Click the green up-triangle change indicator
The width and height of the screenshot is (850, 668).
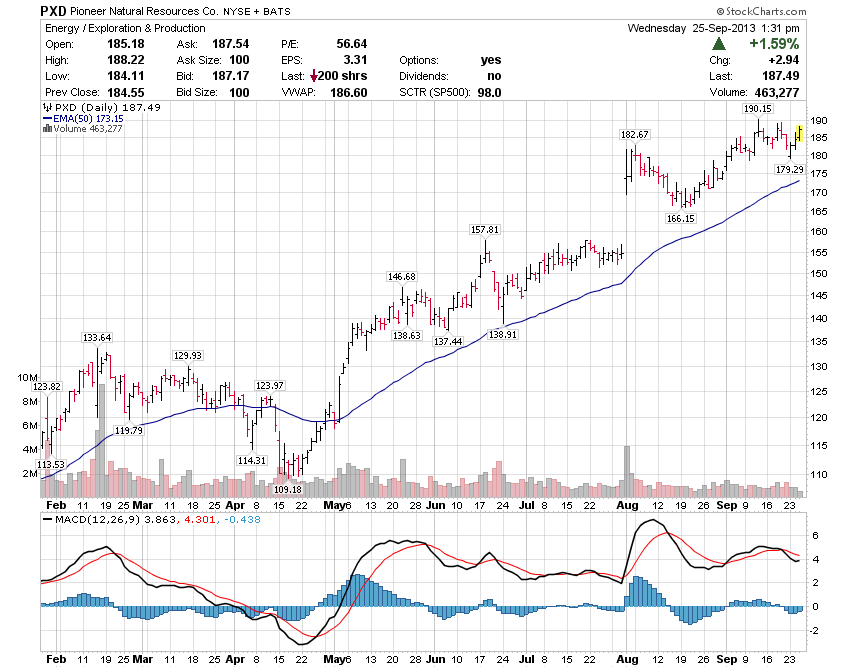coord(719,44)
